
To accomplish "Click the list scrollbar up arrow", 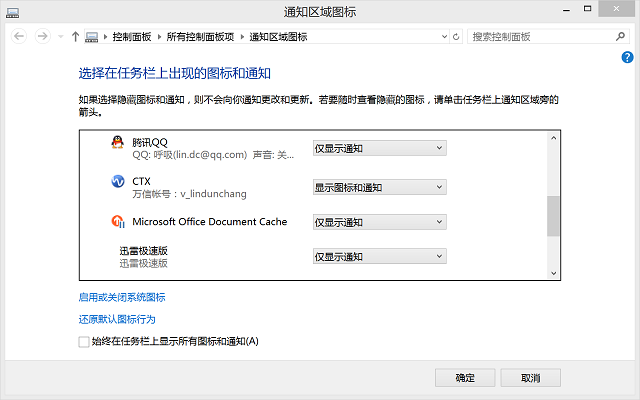I will (553, 138).
